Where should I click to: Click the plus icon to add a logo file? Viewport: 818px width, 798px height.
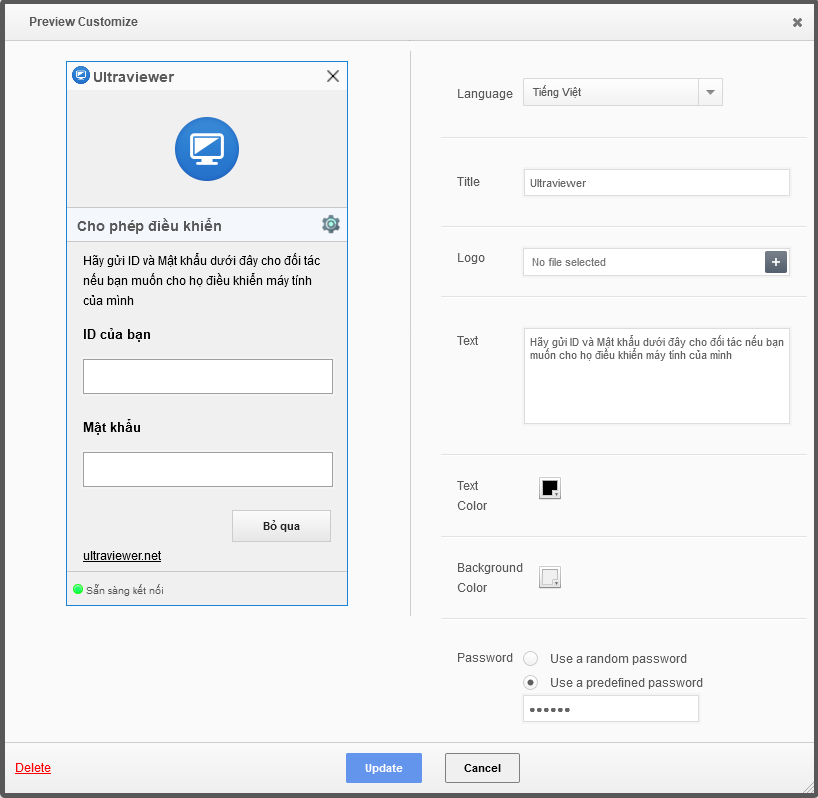click(x=776, y=262)
